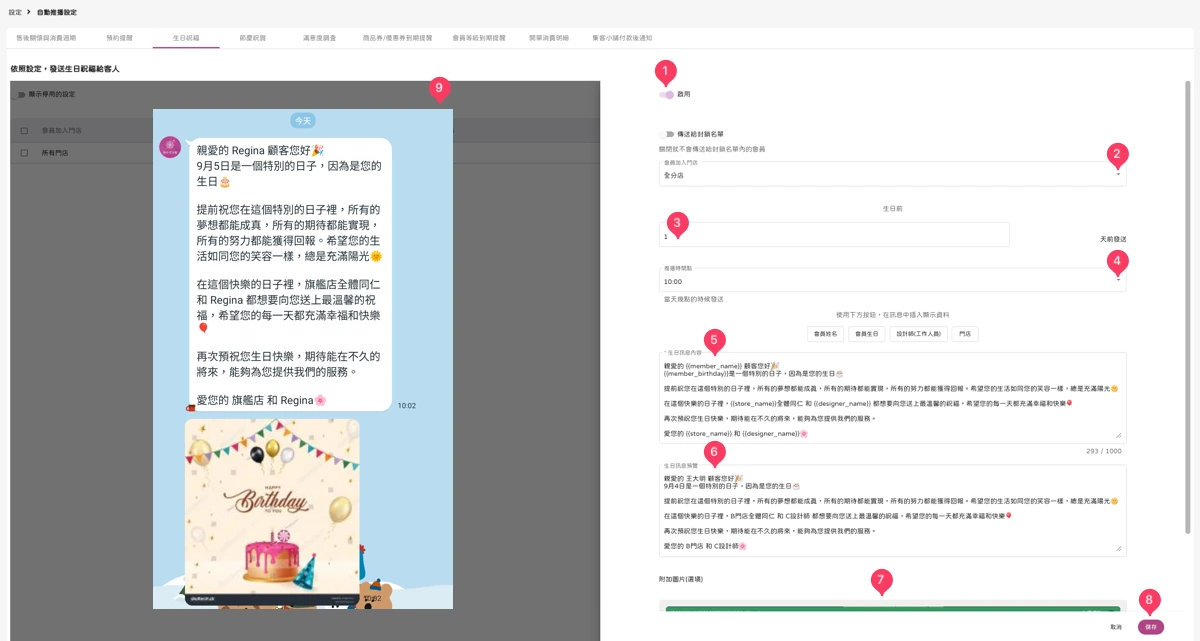Click the 取消 button
The height and width of the screenshot is (641, 1200).
tap(1115, 627)
